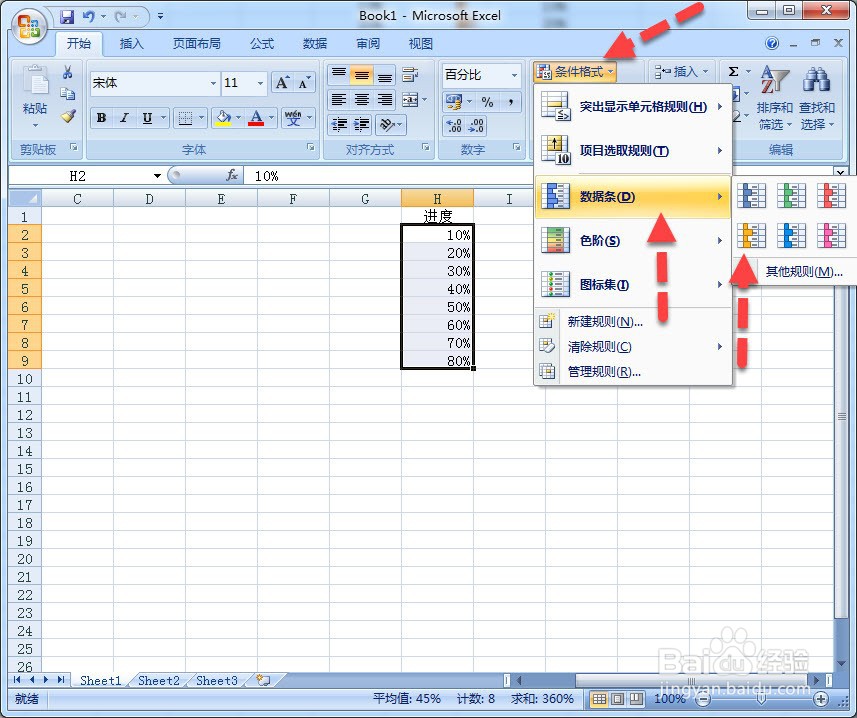857x718 pixels.
Task: Decrease decimal places
Action: point(476,126)
